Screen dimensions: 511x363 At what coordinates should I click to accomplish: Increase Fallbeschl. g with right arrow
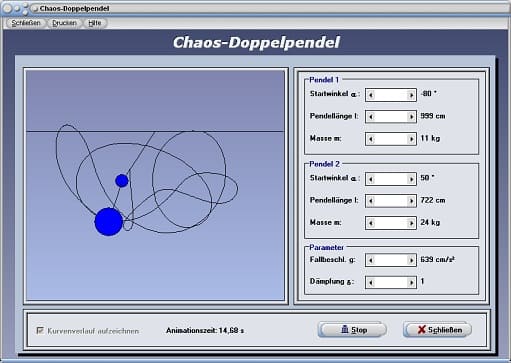point(411,260)
